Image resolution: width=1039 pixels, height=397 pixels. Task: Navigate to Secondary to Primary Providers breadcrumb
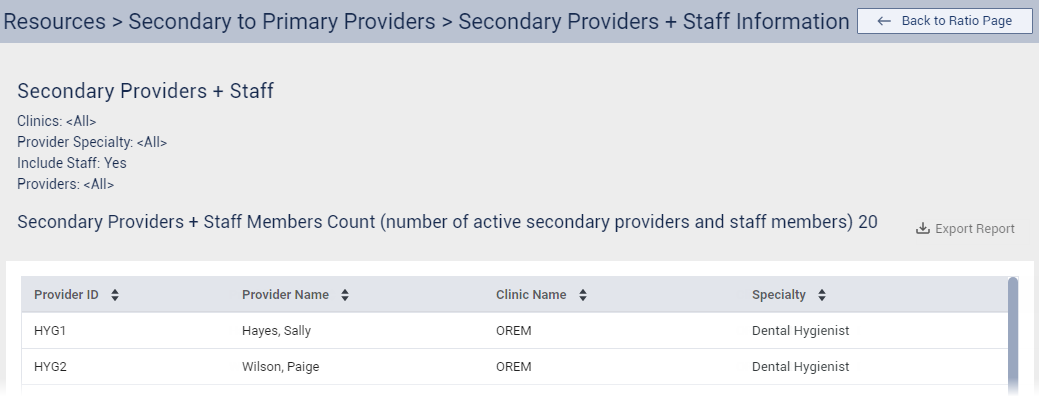point(282,21)
